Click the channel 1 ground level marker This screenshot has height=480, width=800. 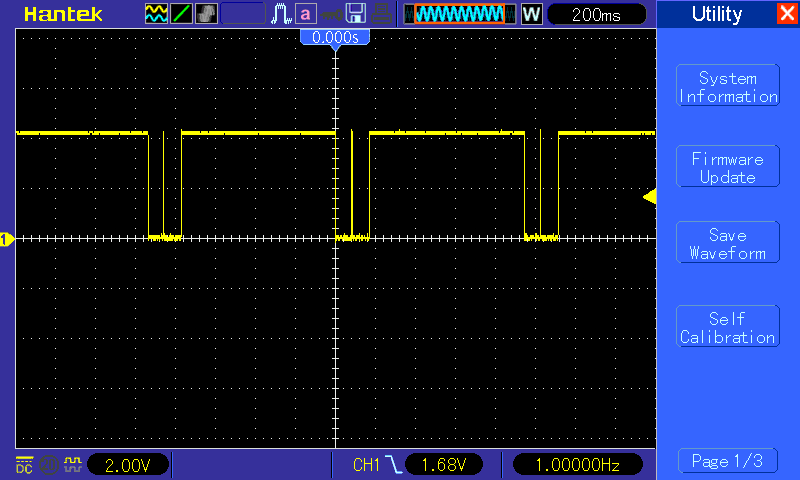(x=7, y=239)
